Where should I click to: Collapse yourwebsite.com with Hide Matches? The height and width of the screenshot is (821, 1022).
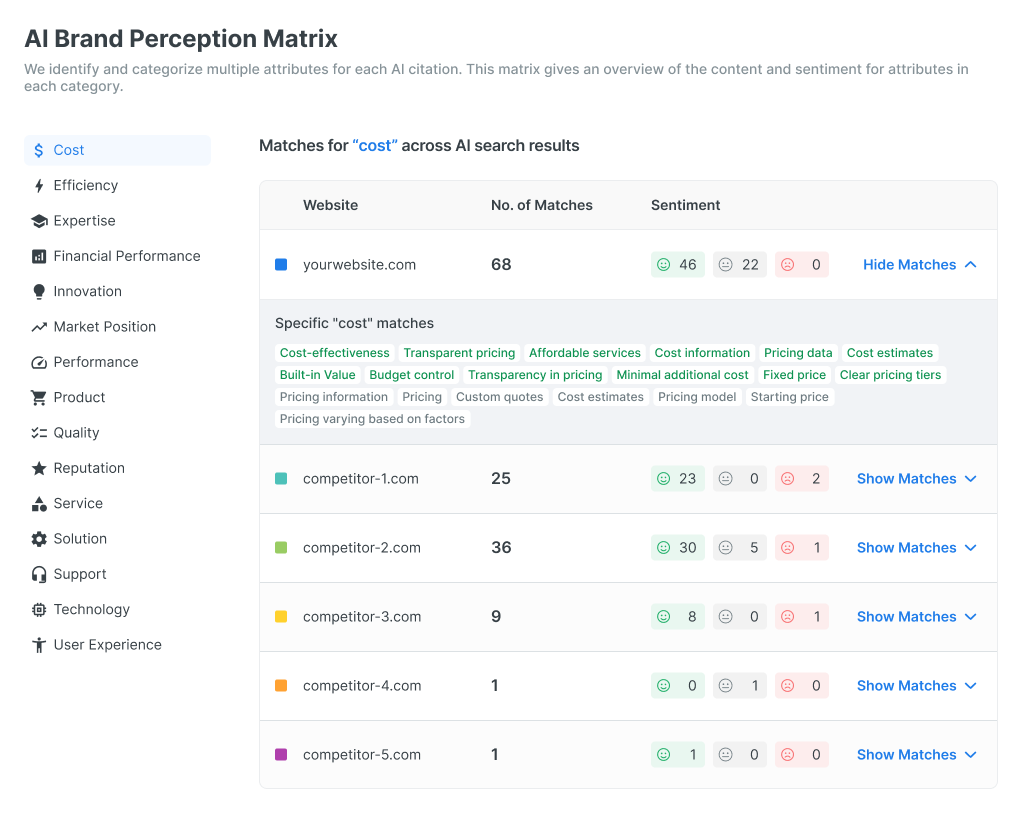pyautogui.click(x=919, y=265)
